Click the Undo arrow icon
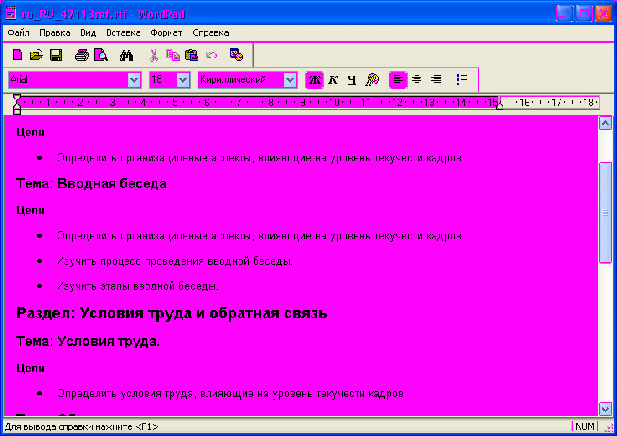The width and height of the screenshot is (617, 436). point(211,54)
